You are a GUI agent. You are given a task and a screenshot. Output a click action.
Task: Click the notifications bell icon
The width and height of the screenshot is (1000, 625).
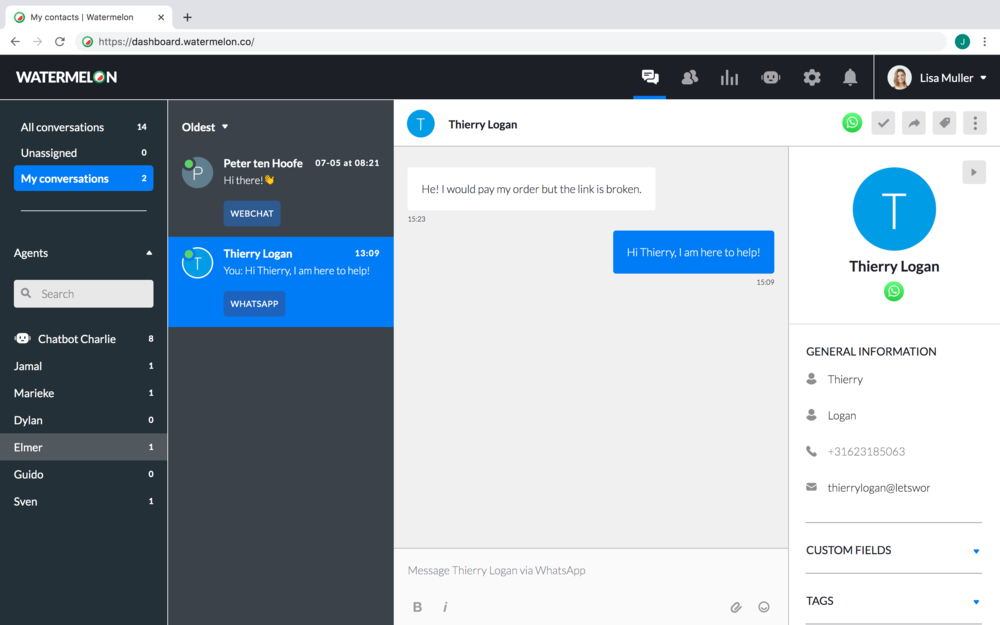[850, 77]
